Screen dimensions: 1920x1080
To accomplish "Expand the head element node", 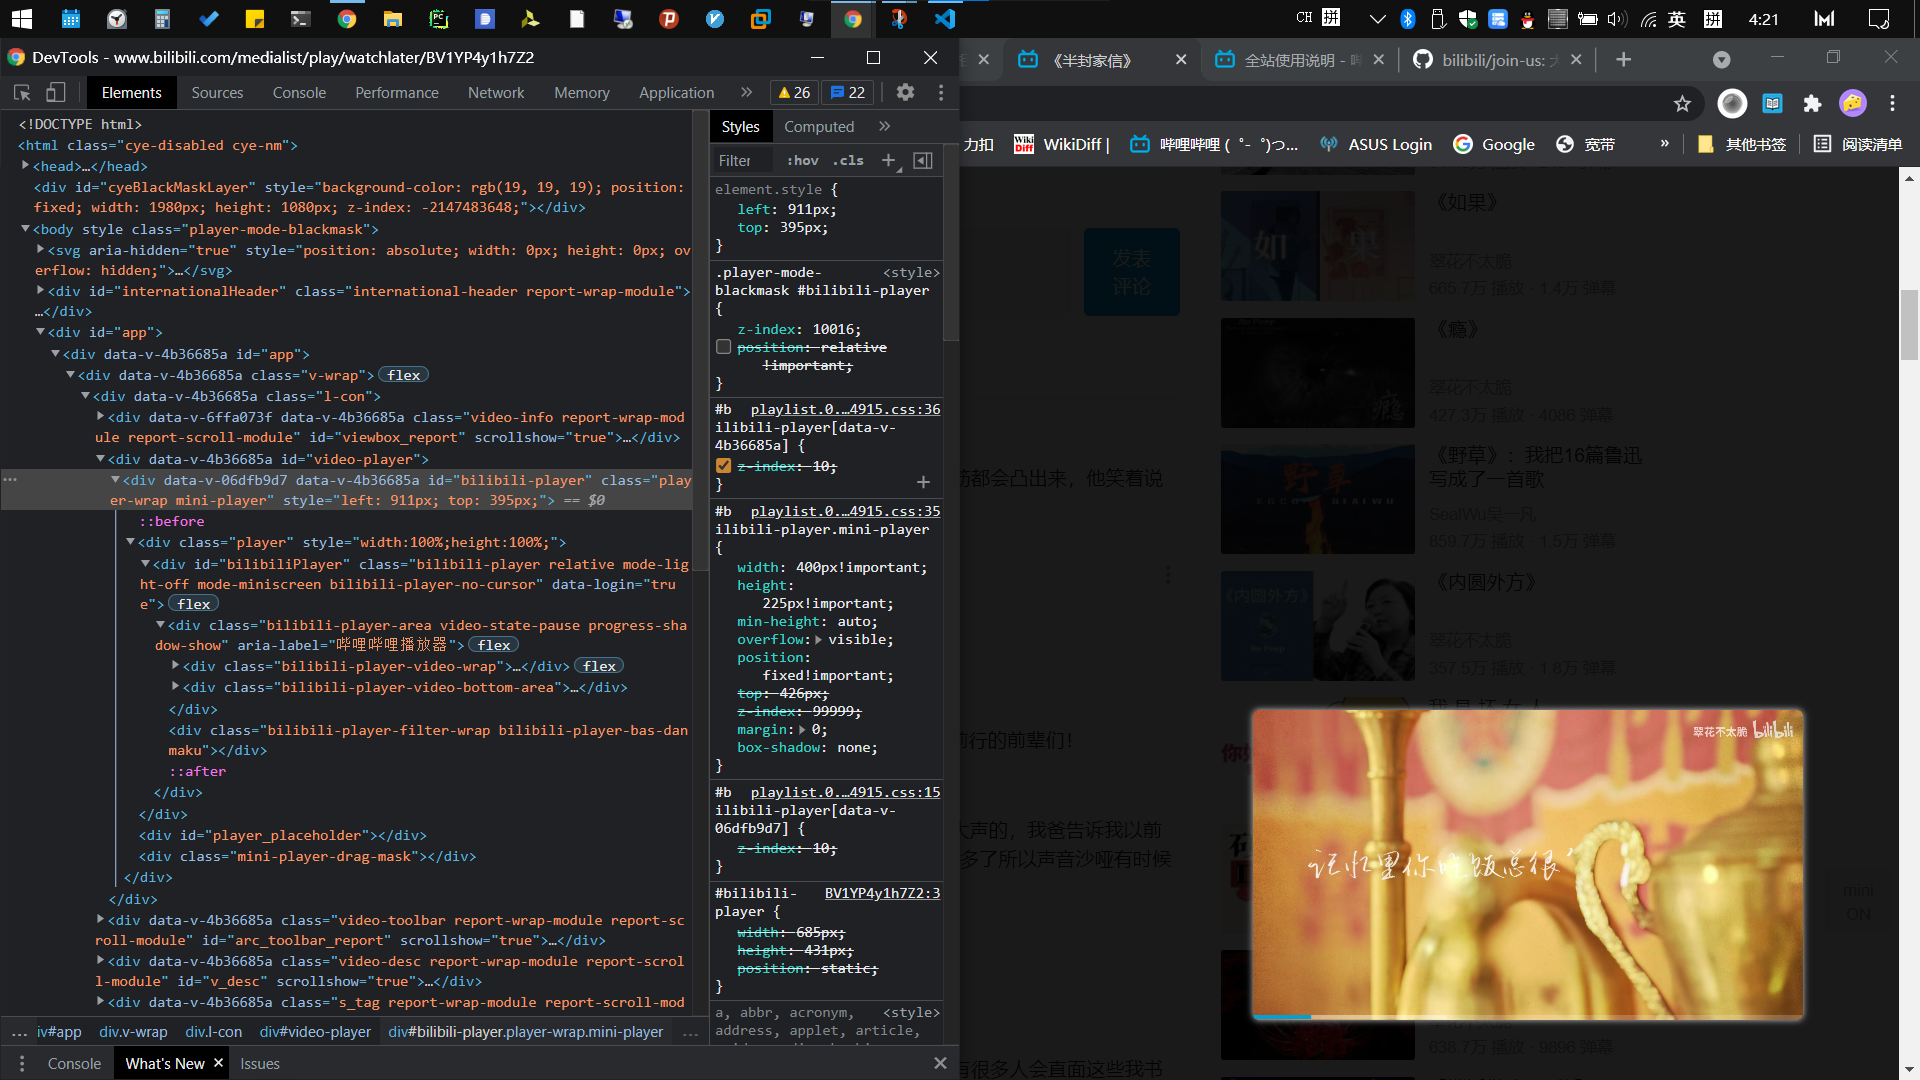I will 26,165.
